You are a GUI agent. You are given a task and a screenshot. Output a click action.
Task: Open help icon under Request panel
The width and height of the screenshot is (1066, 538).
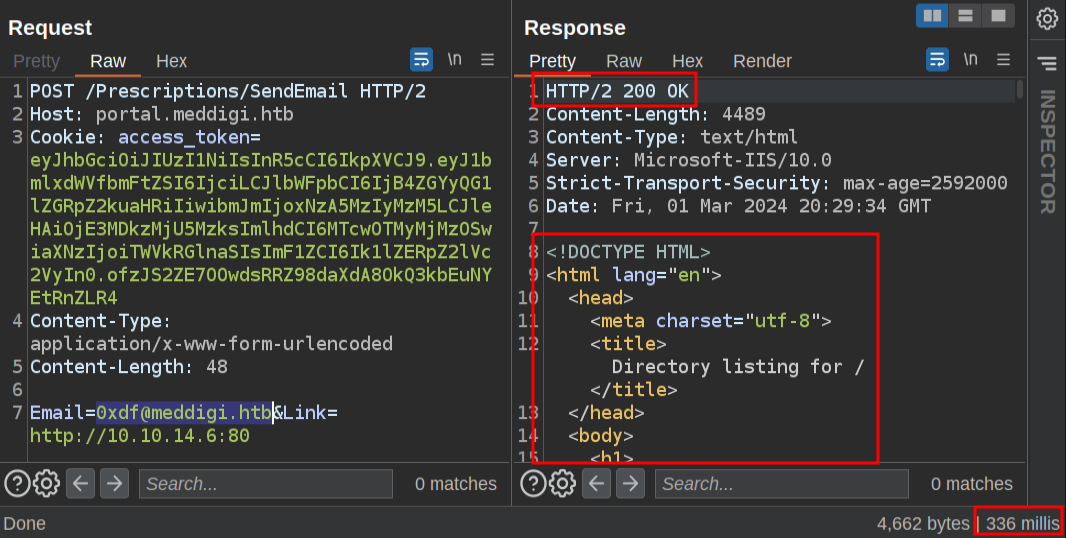click(x=17, y=484)
